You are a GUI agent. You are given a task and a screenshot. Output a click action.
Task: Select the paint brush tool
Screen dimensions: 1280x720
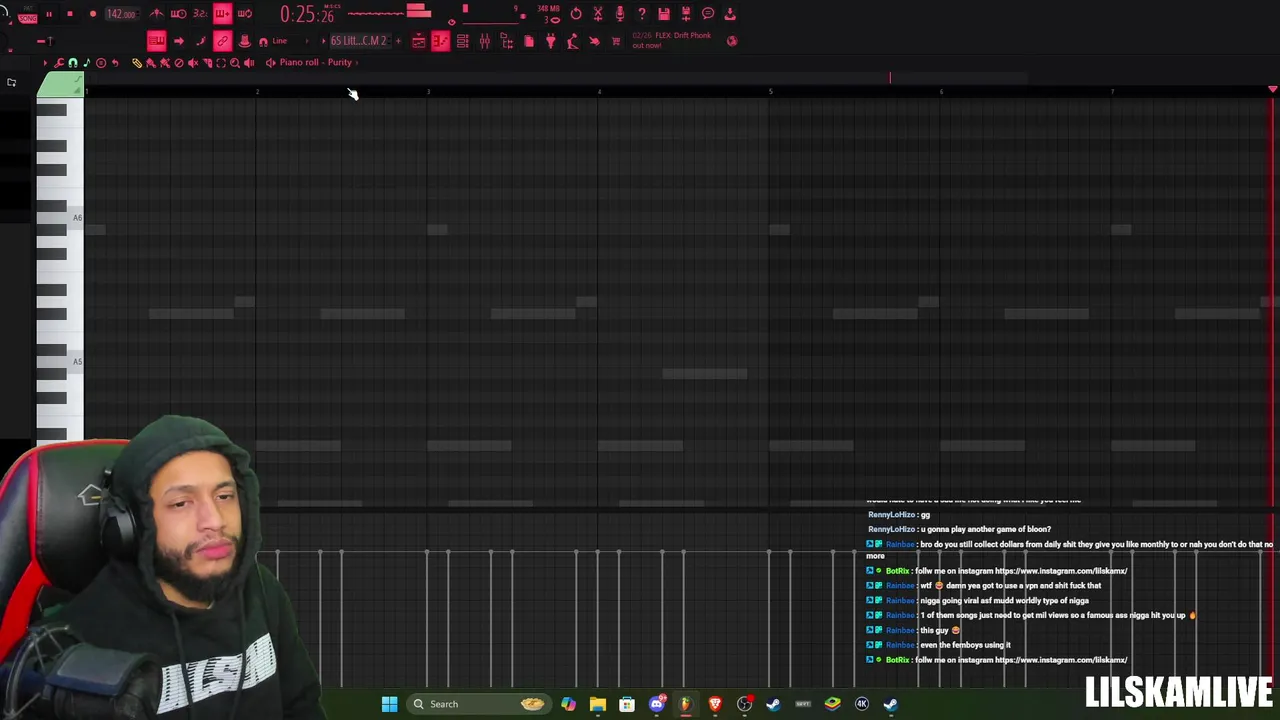coord(151,62)
